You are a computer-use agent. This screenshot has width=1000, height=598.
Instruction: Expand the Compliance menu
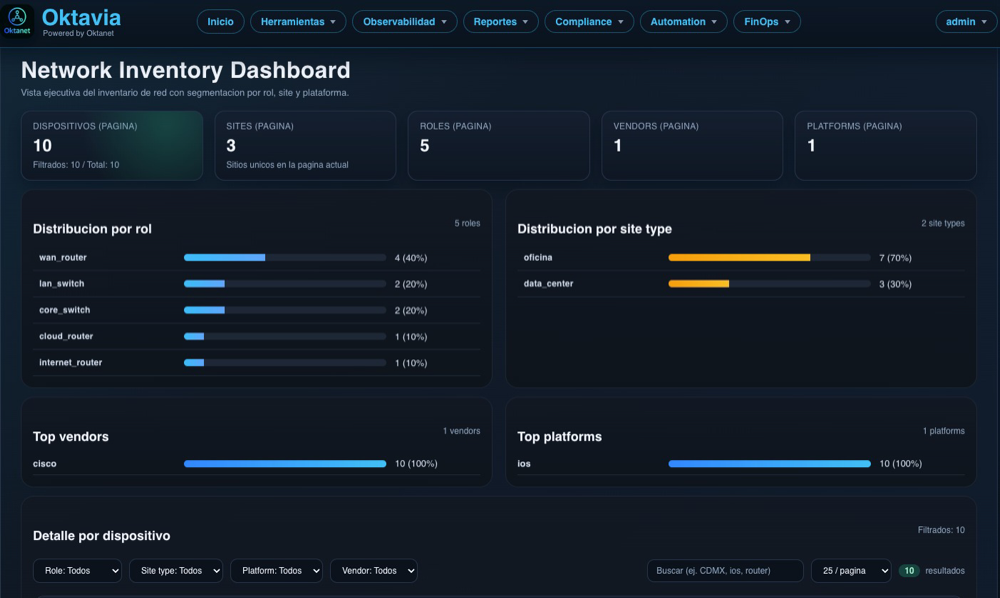click(x=590, y=22)
